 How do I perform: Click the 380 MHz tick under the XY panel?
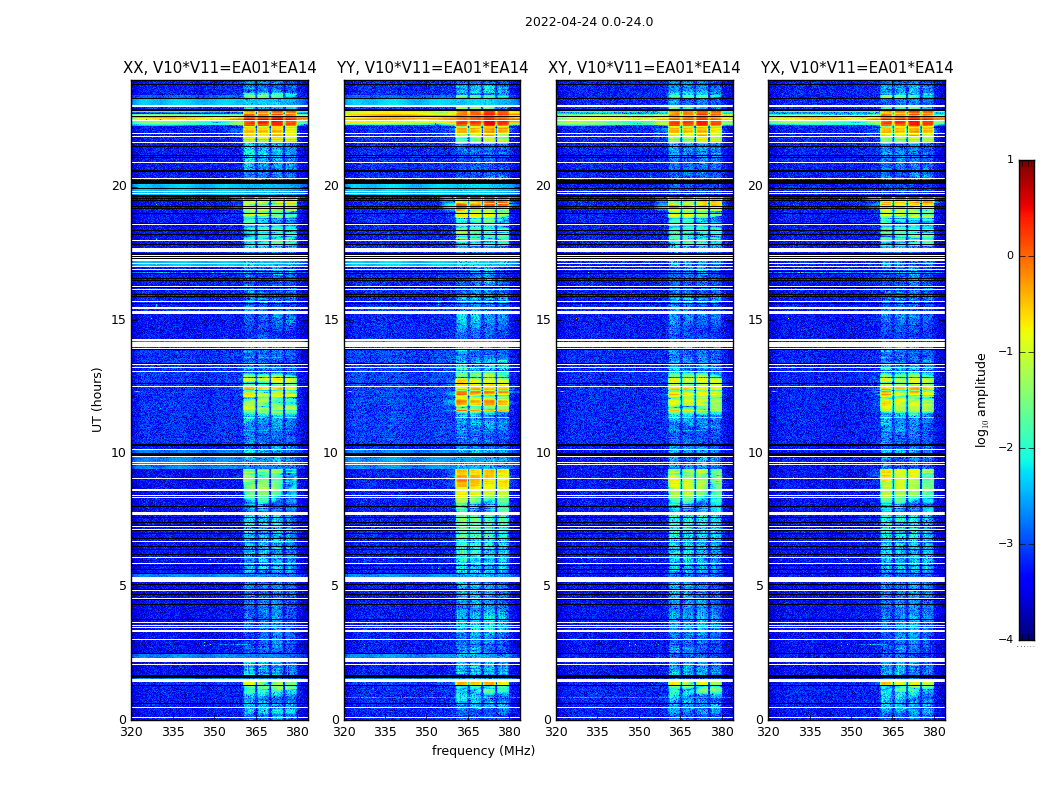pyautogui.click(x=722, y=732)
